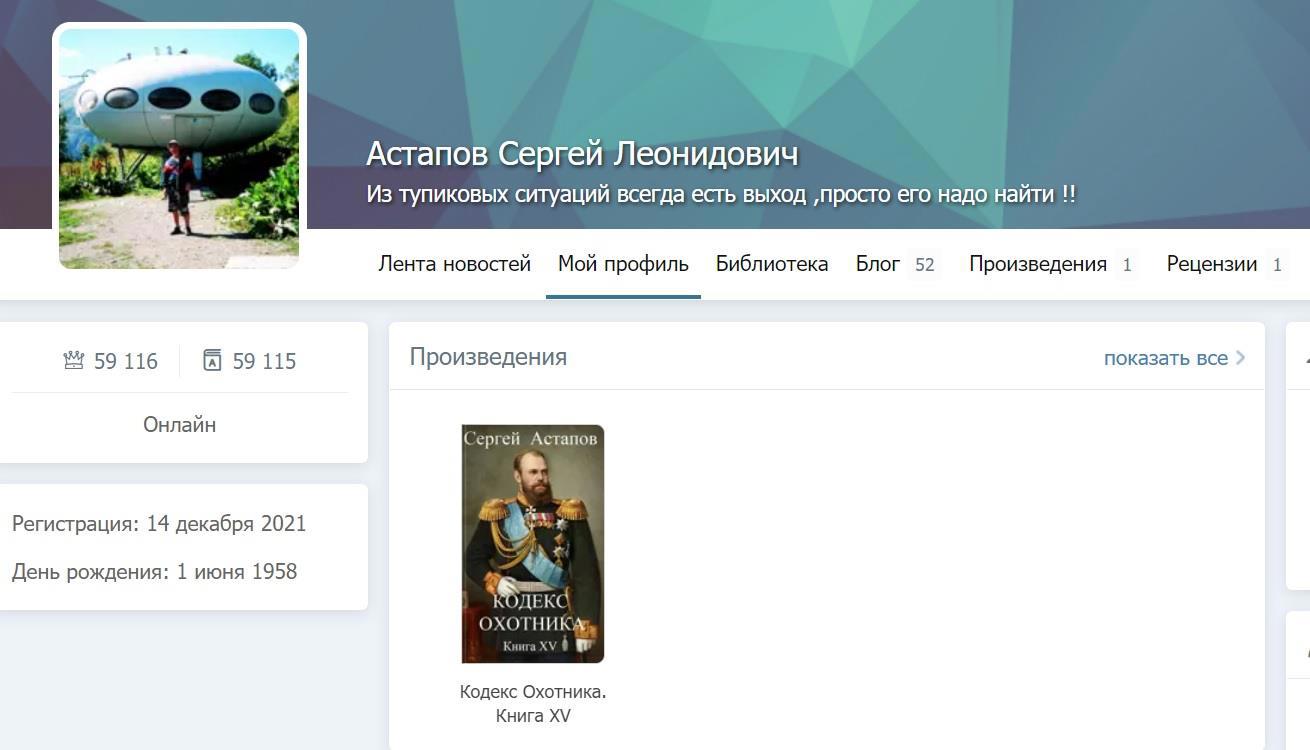Image resolution: width=1310 pixels, height=750 pixels.
Task: Open the Блог tab
Action: click(x=878, y=264)
